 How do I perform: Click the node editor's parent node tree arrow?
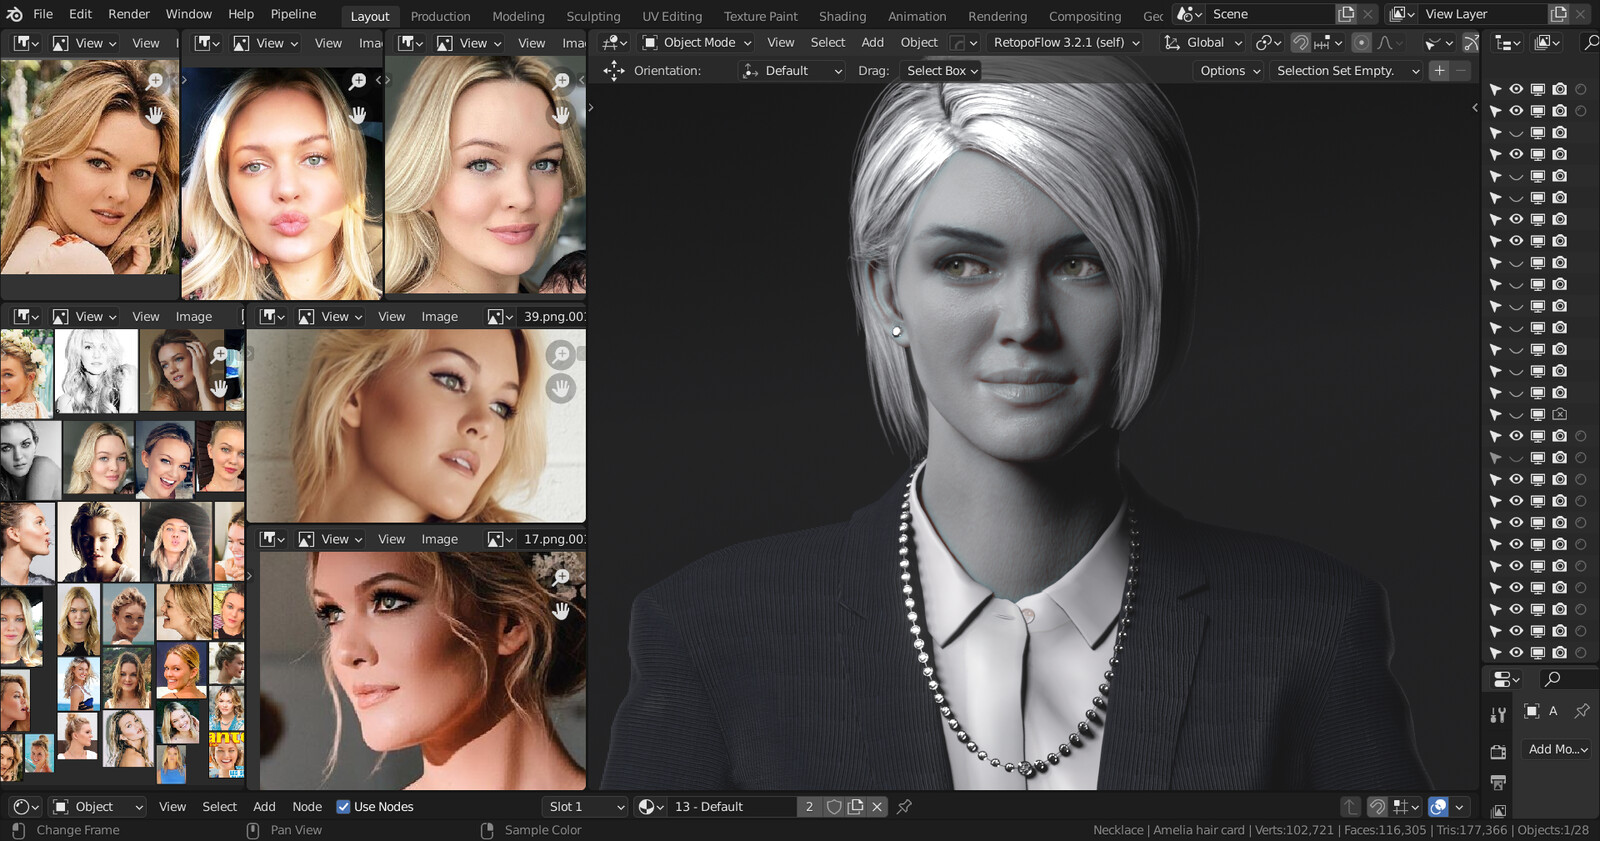click(1351, 807)
